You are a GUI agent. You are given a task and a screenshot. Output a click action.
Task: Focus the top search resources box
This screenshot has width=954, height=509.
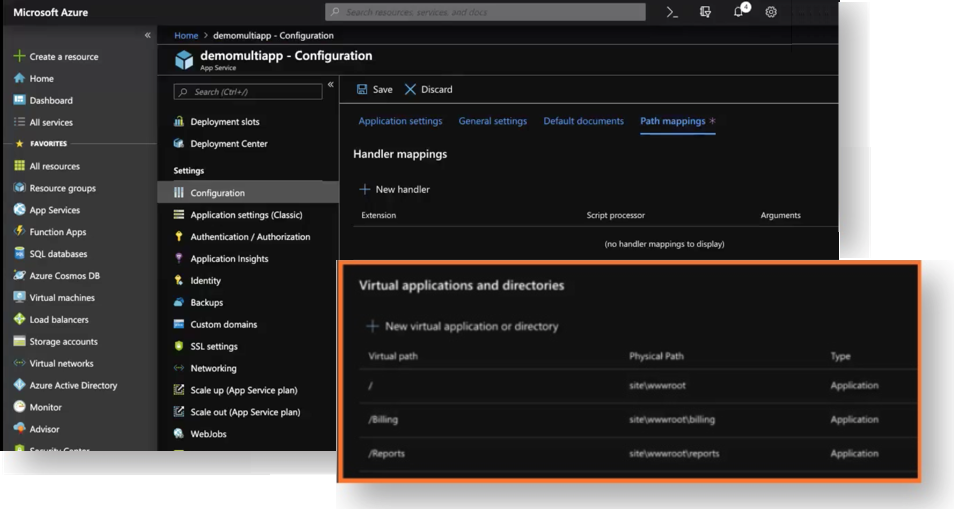pyautogui.click(x=486, y=12)
